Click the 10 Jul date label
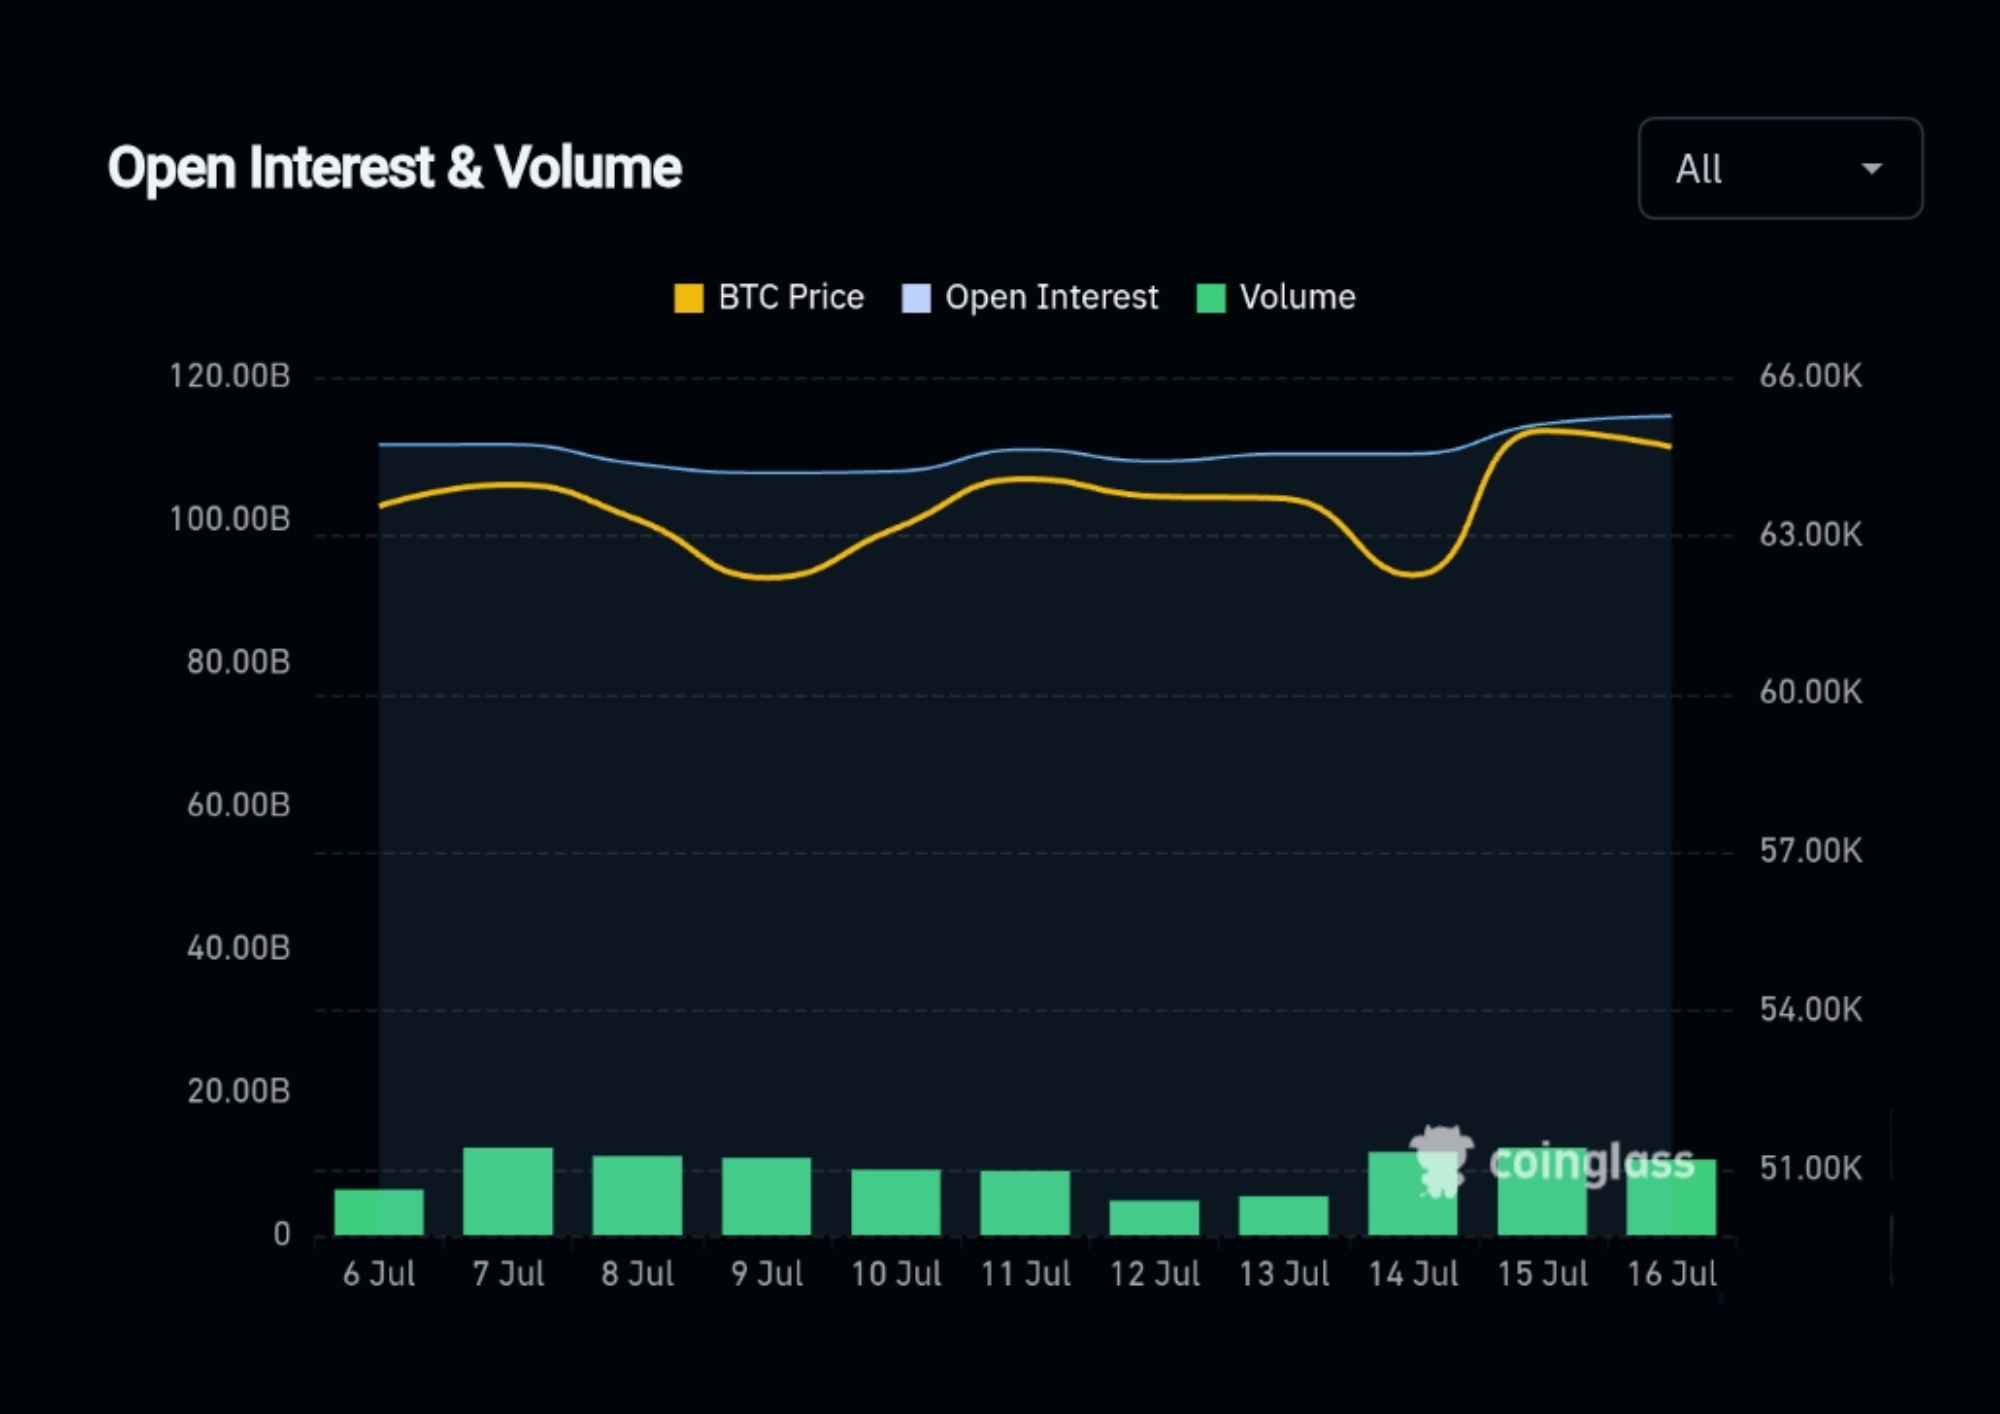The height and width of the screenshot is (1414, 2000). click(x=896, y=1274)
